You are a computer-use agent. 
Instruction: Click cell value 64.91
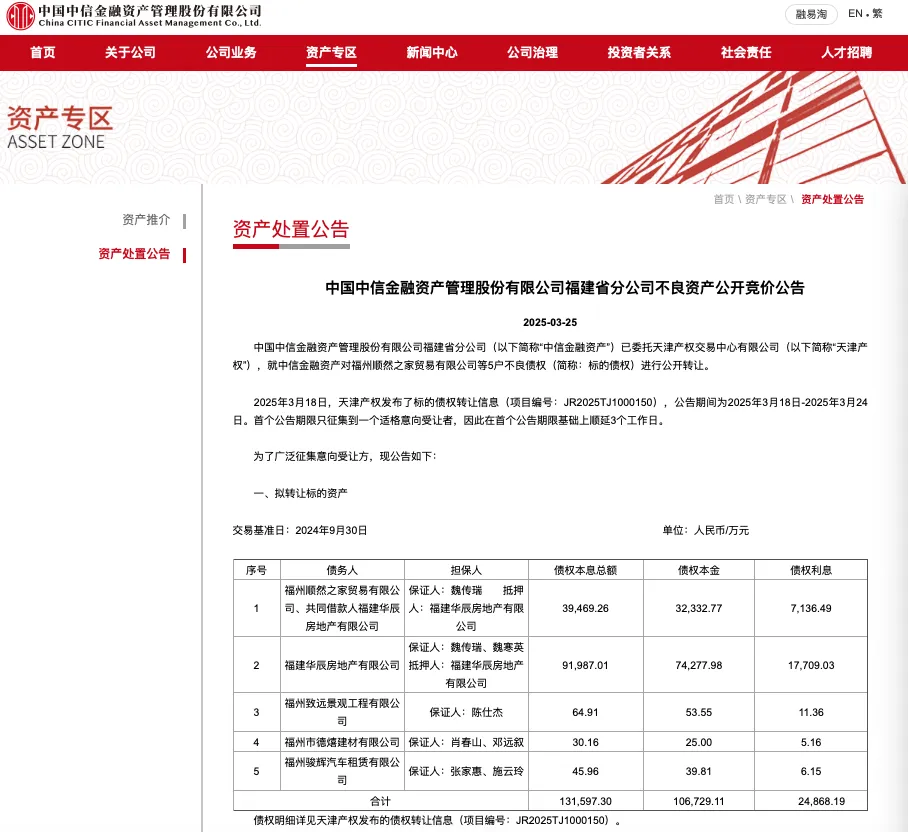[585, 712]
